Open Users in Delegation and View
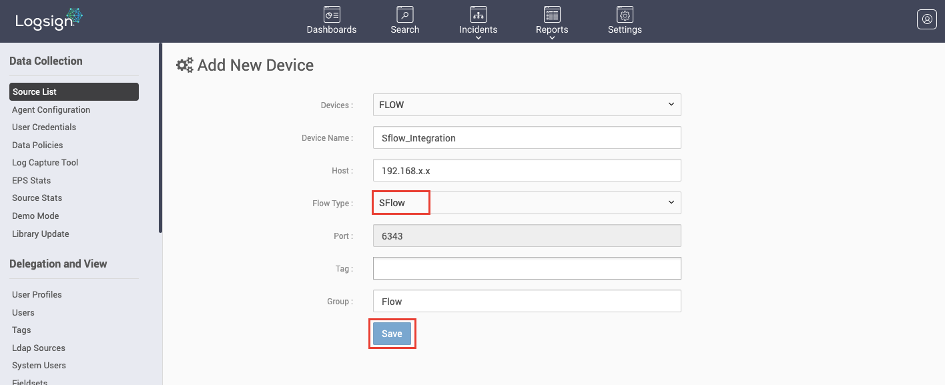The width and height of the screenshot is (945, 385). pos(23,313)
